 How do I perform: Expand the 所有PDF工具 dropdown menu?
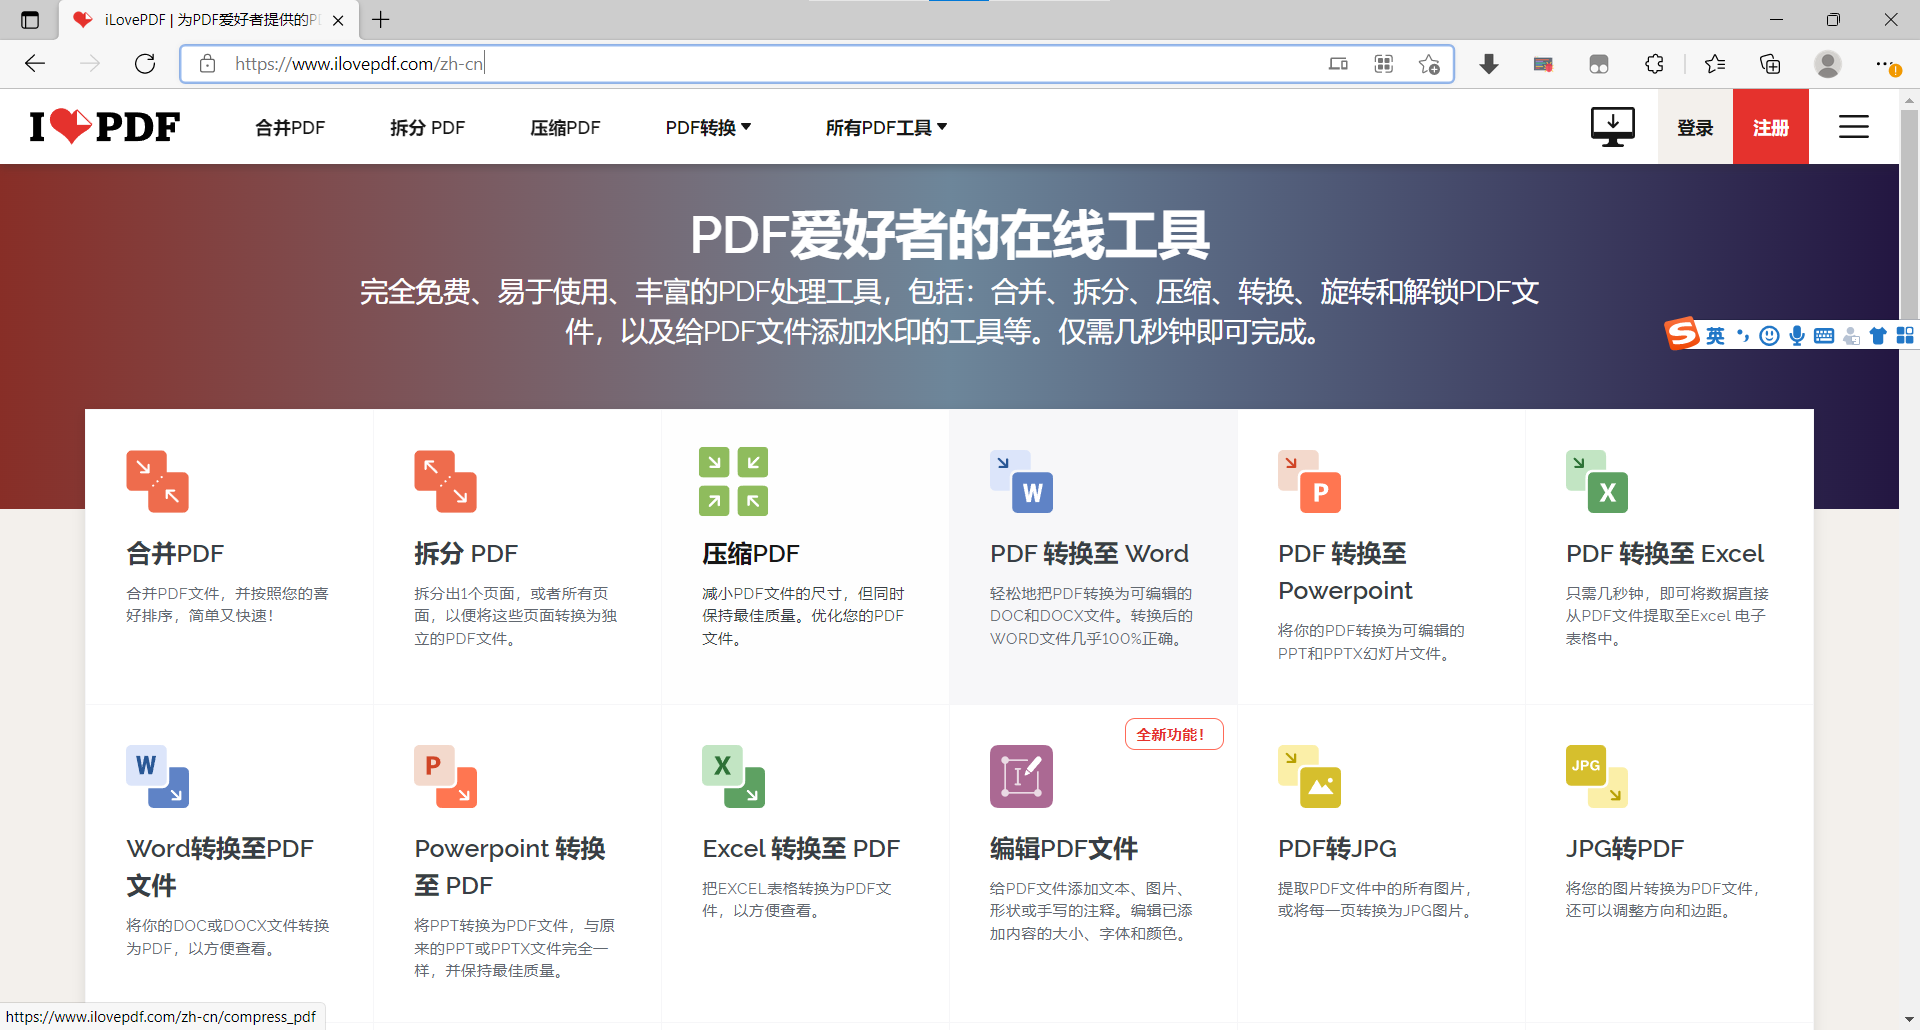pyautogui.click(x=886, y=127)
